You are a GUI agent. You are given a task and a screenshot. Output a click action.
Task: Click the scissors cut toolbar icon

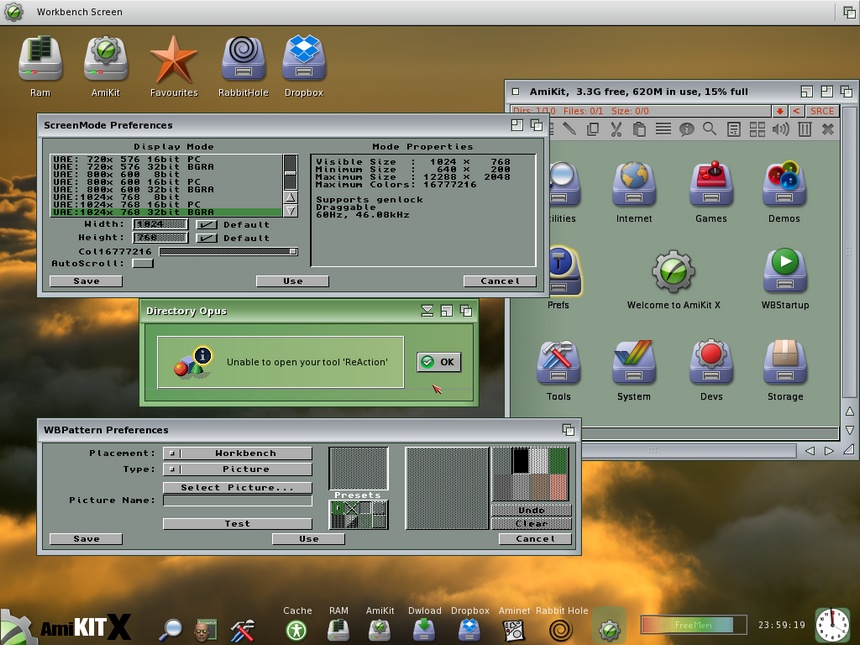pos(615,129)
